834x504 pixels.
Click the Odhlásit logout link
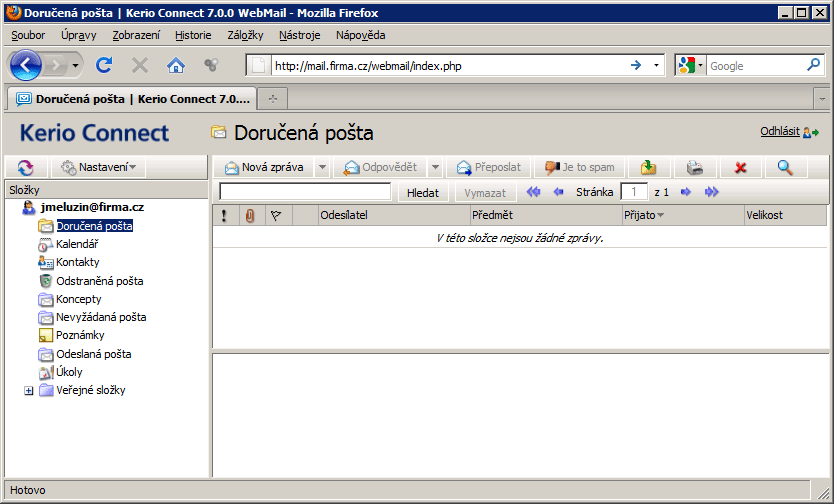point(780,131)
